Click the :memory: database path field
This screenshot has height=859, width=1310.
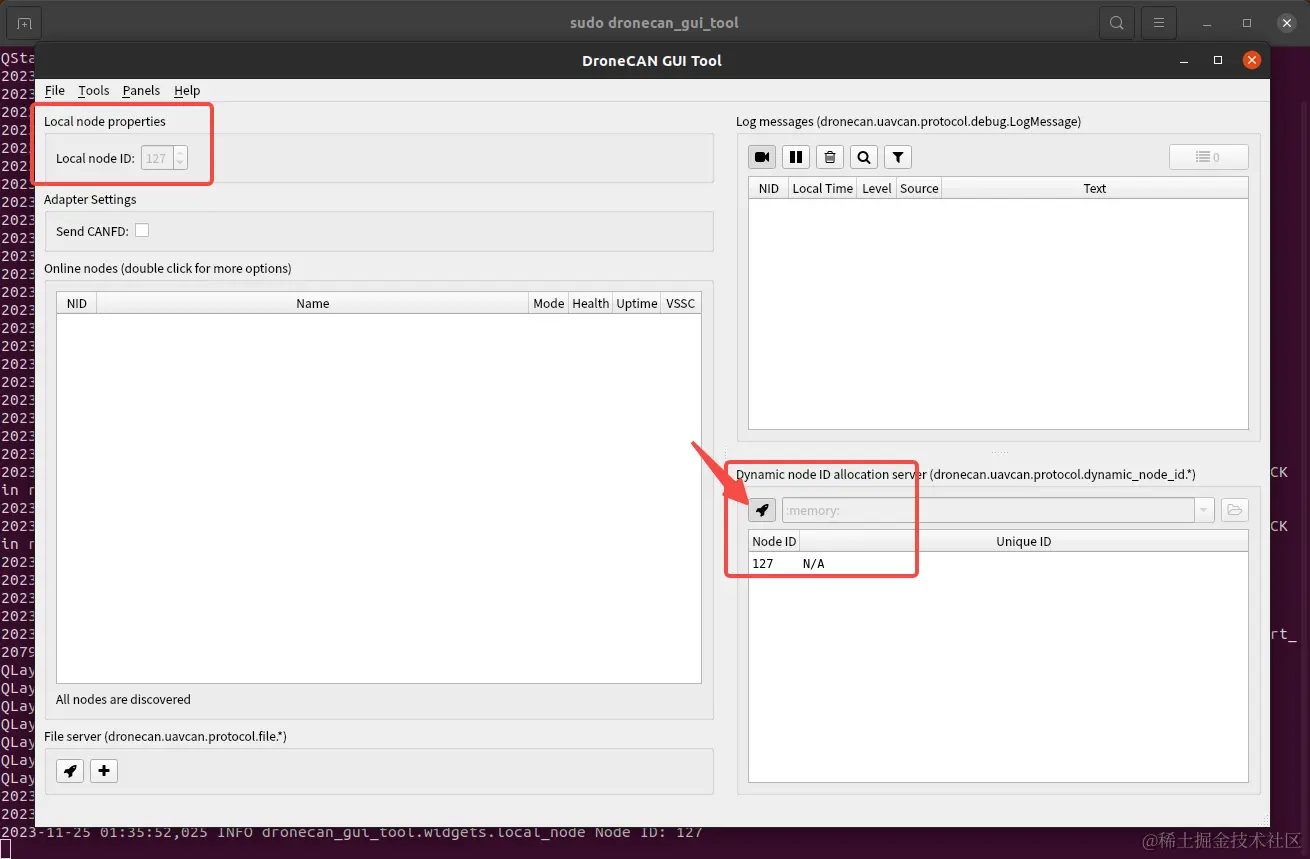990,509
